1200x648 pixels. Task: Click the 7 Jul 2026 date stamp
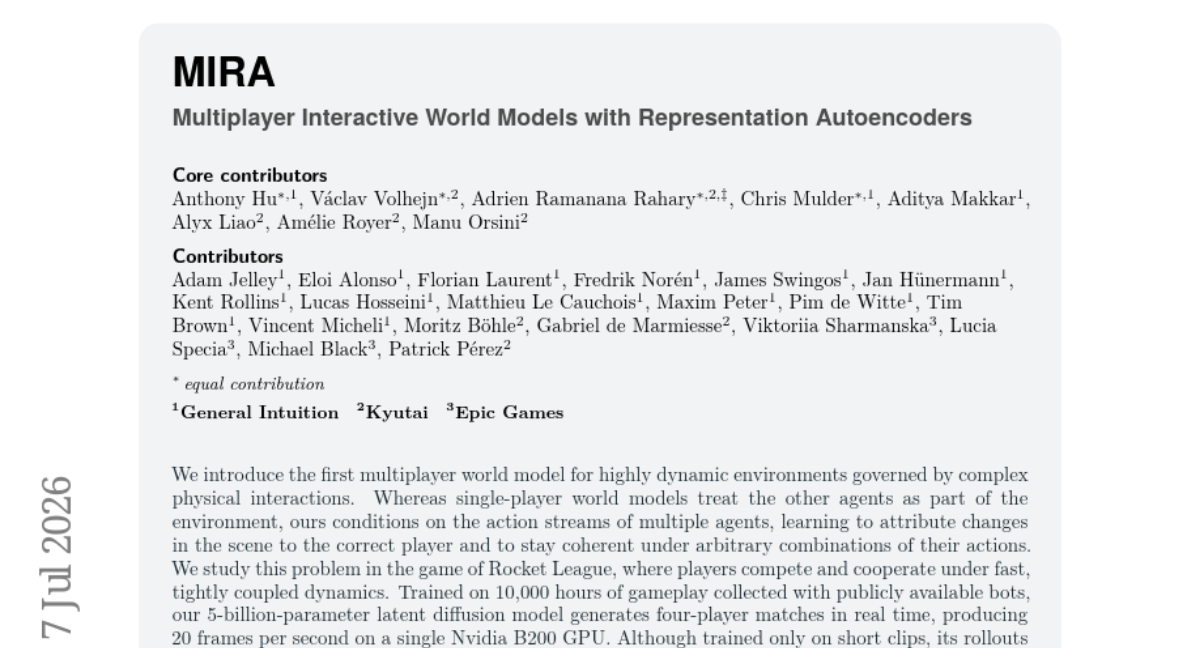(x=56, y=557)
